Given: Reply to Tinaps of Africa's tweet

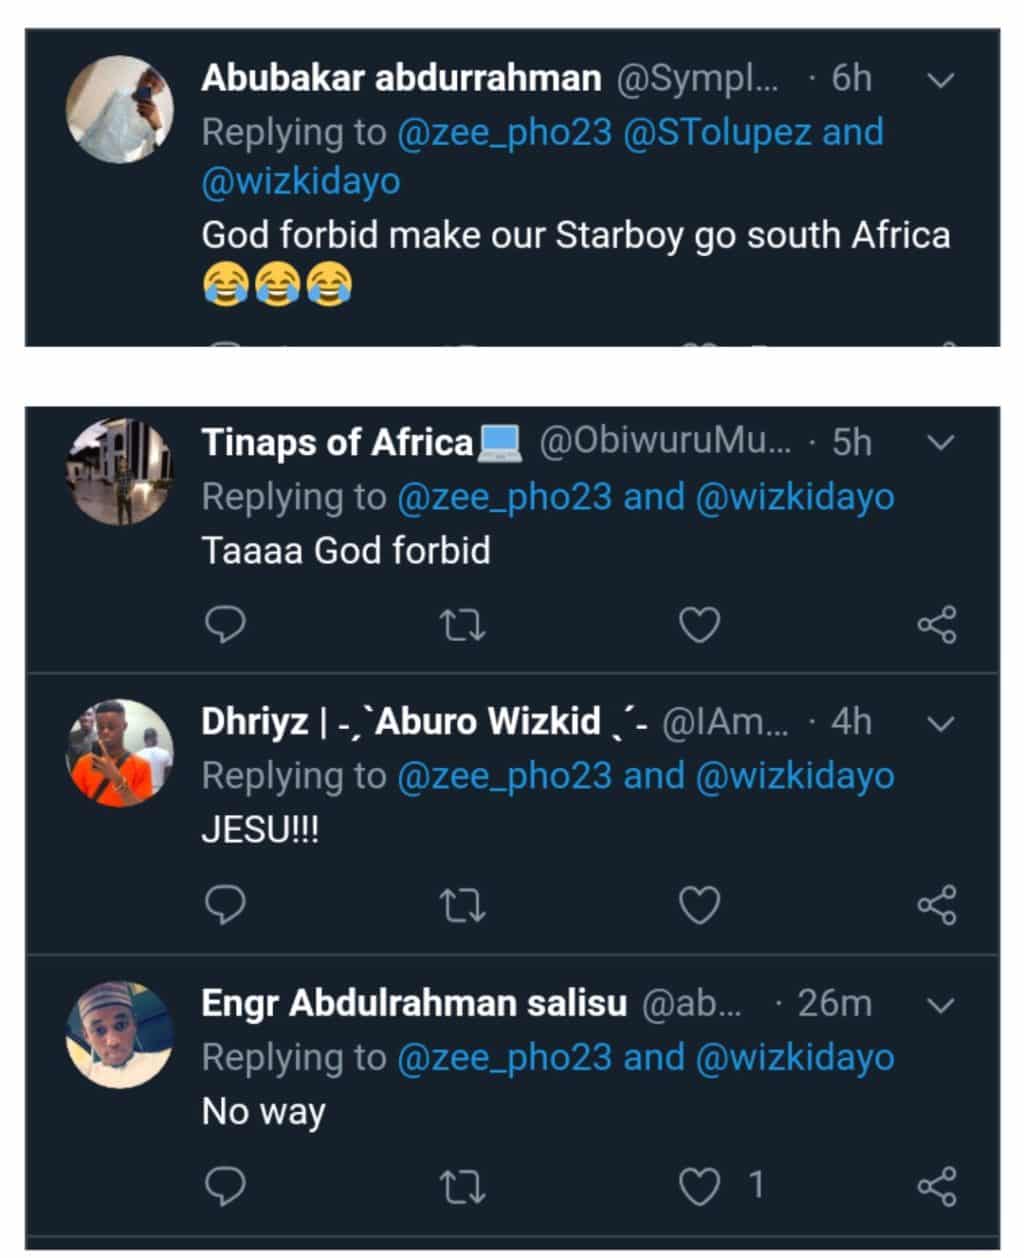Looking at the screenshot, I should 225,625.
